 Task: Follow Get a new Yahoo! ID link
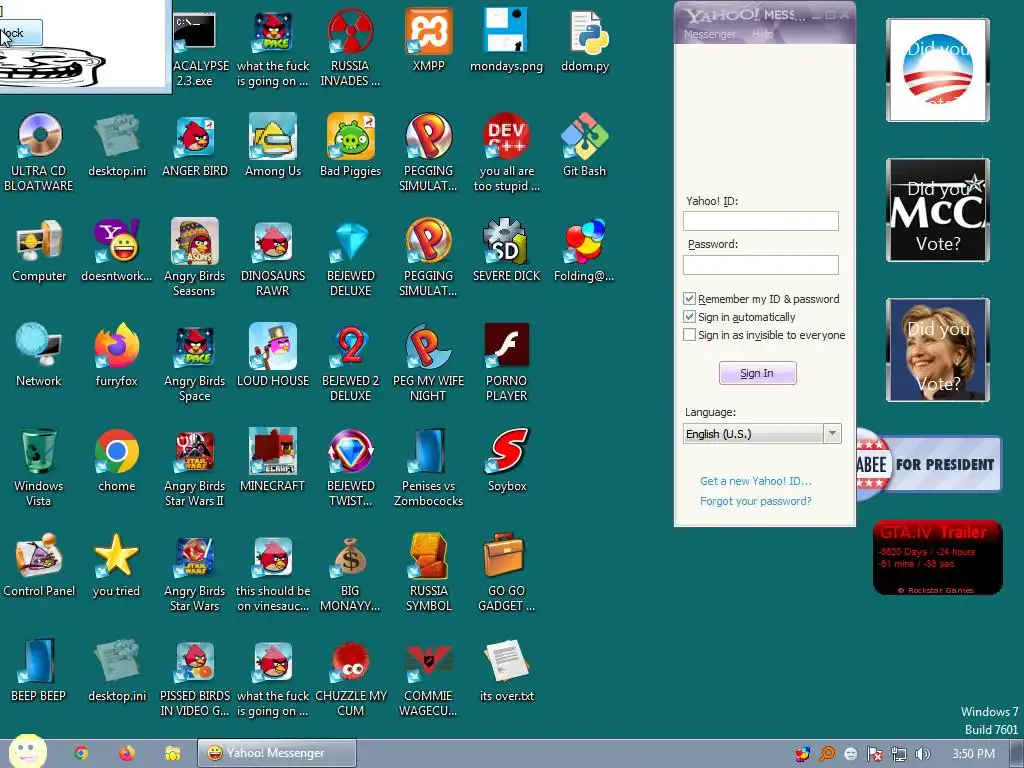click(756, 481)
